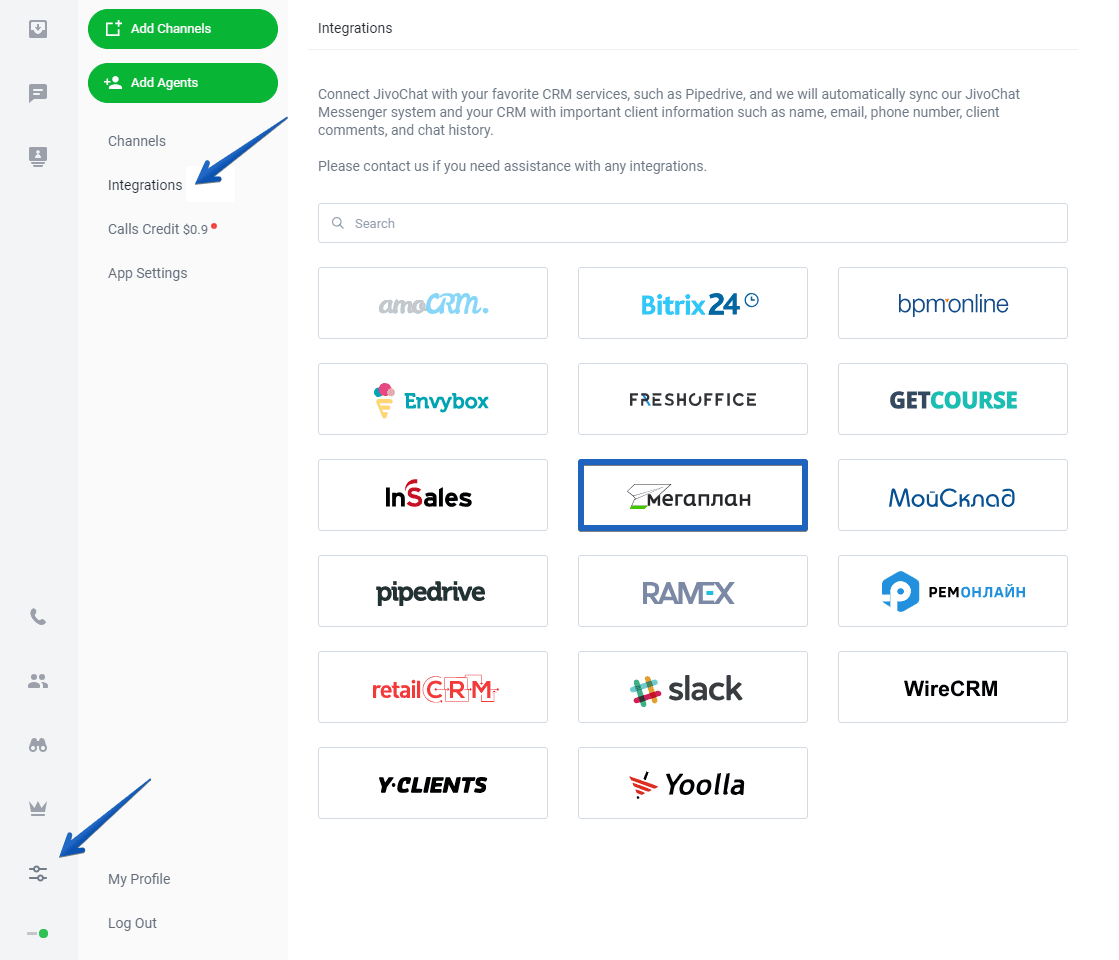Select Channels in the settings menu
The image size is (1119, 960).
point(137,141)
